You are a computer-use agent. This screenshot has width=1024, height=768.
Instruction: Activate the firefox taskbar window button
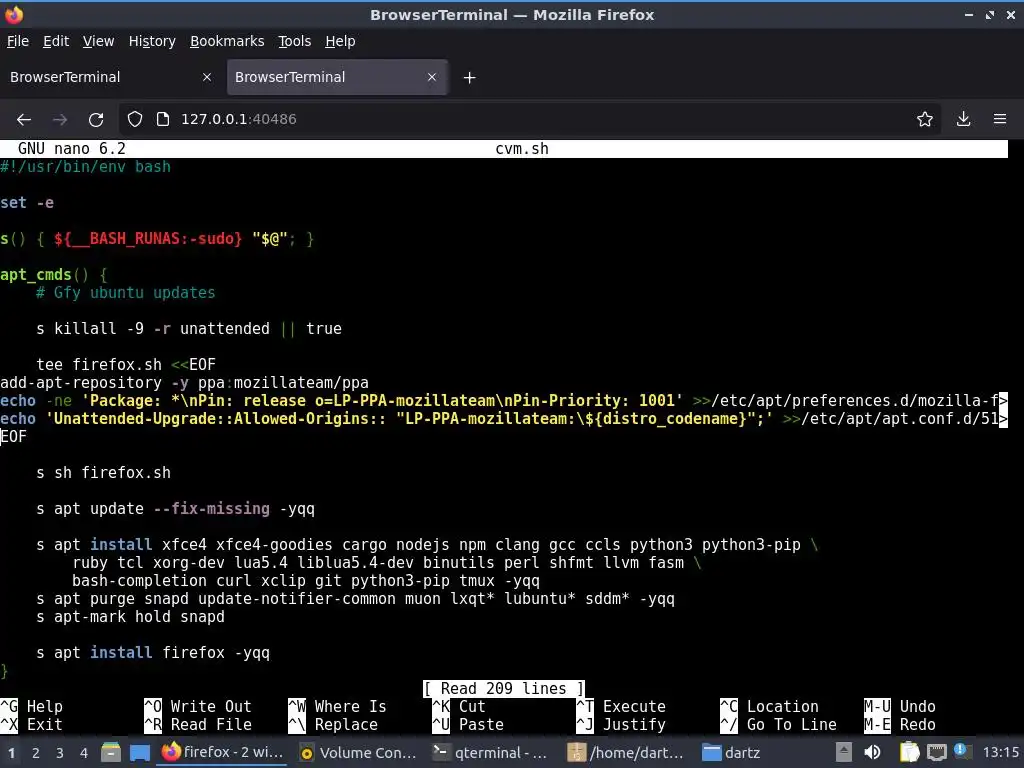(x=222, y=752)
